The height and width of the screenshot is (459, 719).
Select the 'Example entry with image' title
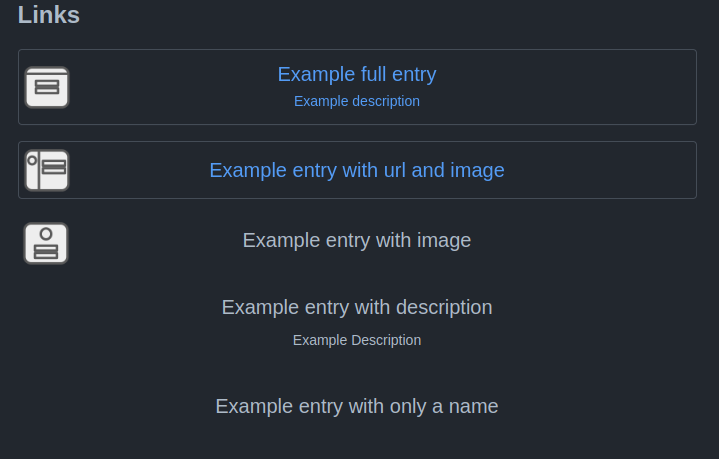pyautogui.click(x=356, y=240)
